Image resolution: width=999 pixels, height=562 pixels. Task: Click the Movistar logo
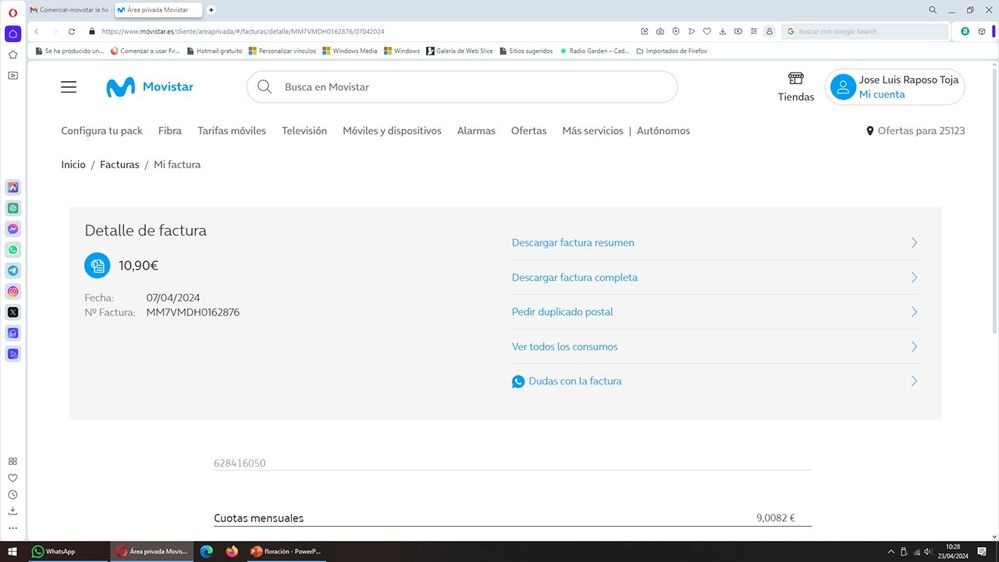tap(150, 87)
